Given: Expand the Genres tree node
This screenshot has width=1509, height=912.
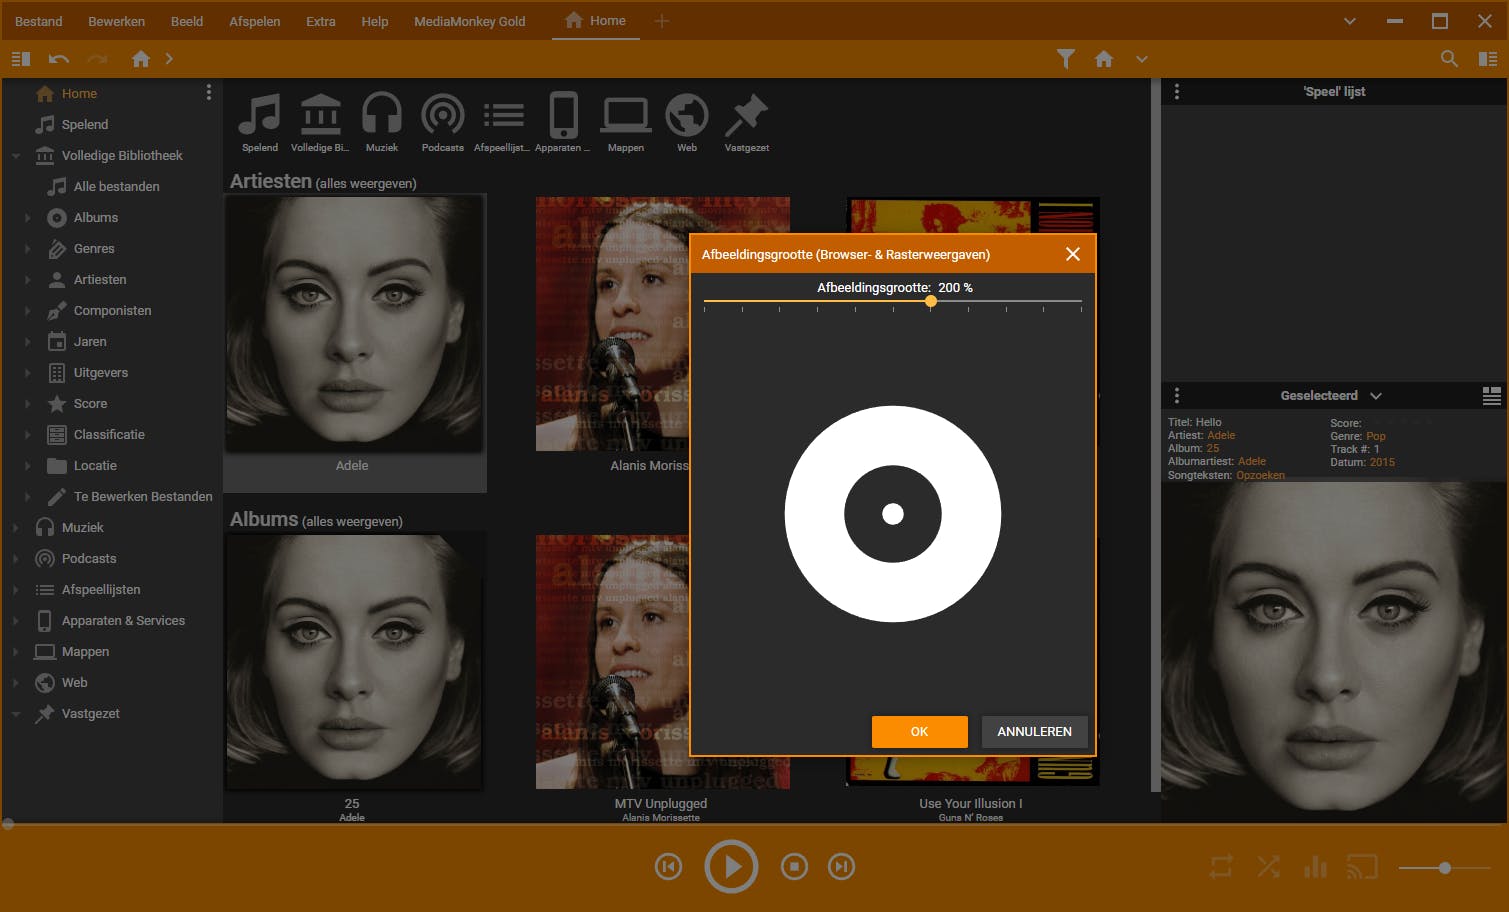Looking at the screenshot, I should 28,249.
